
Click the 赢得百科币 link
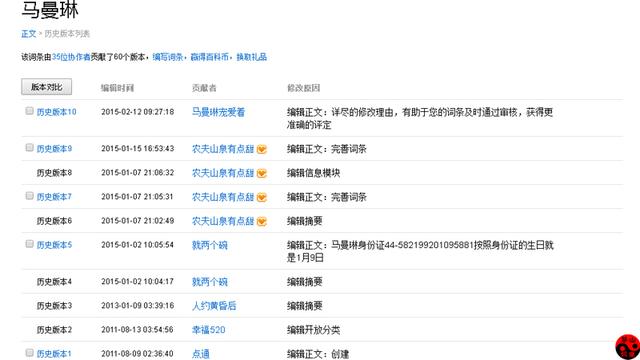click(x=210, y=57)
